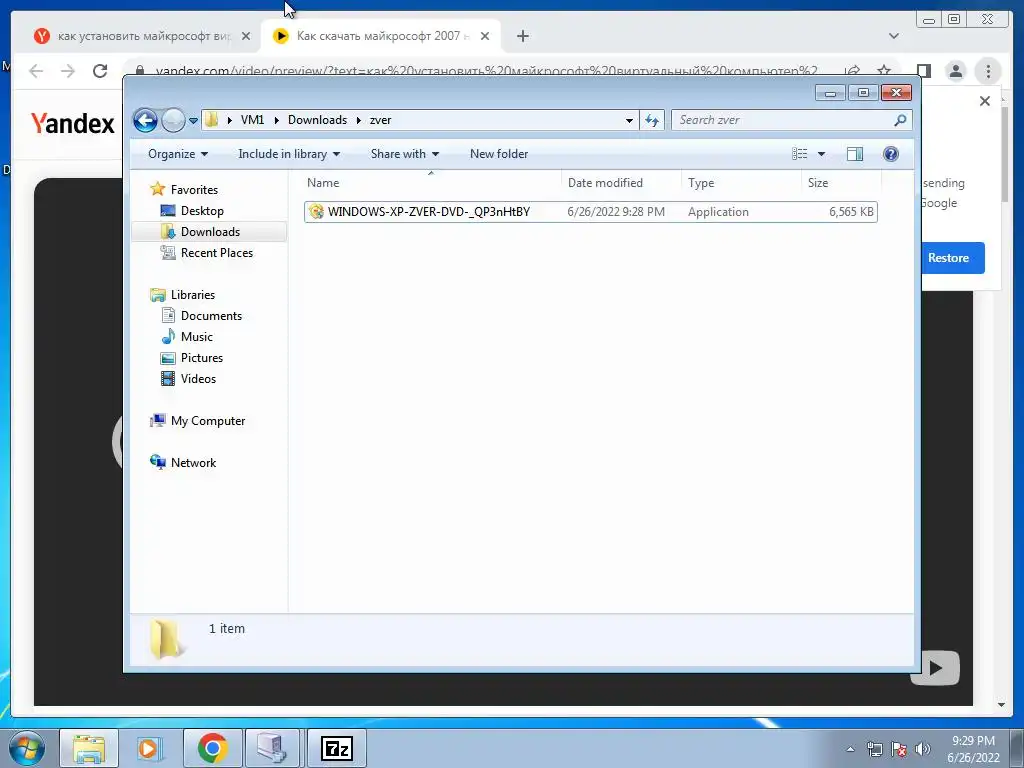
Task: Open the Documents library
Action: (x=211, y=315)
